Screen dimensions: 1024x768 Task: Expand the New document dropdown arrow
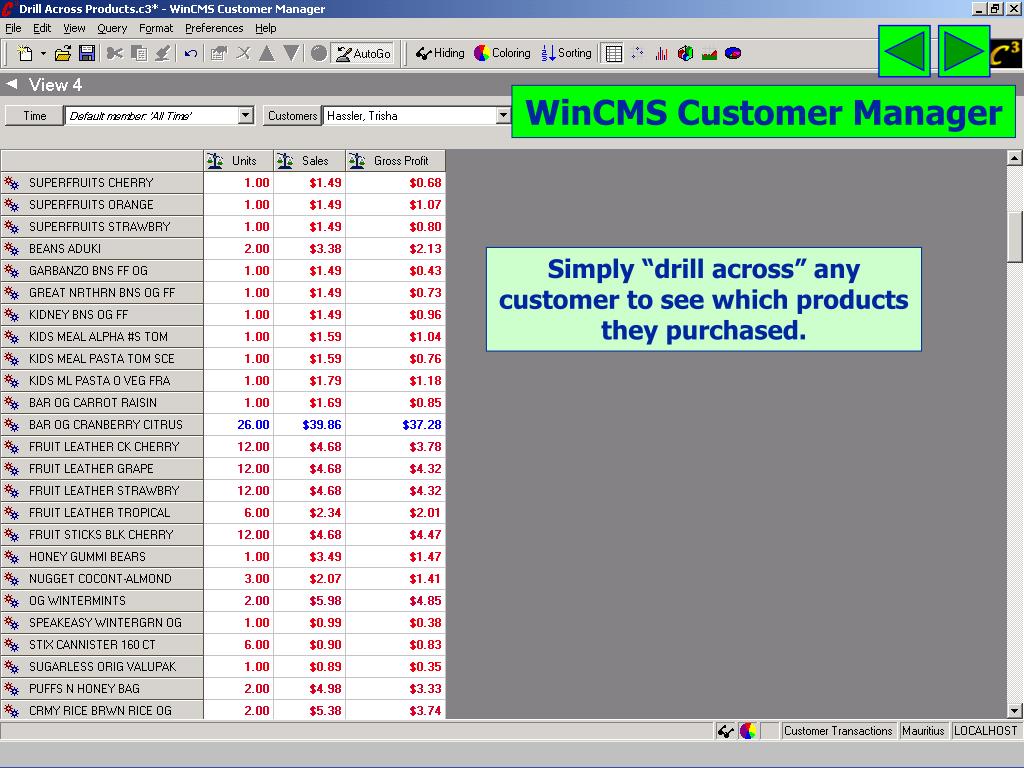coord(43,54)
